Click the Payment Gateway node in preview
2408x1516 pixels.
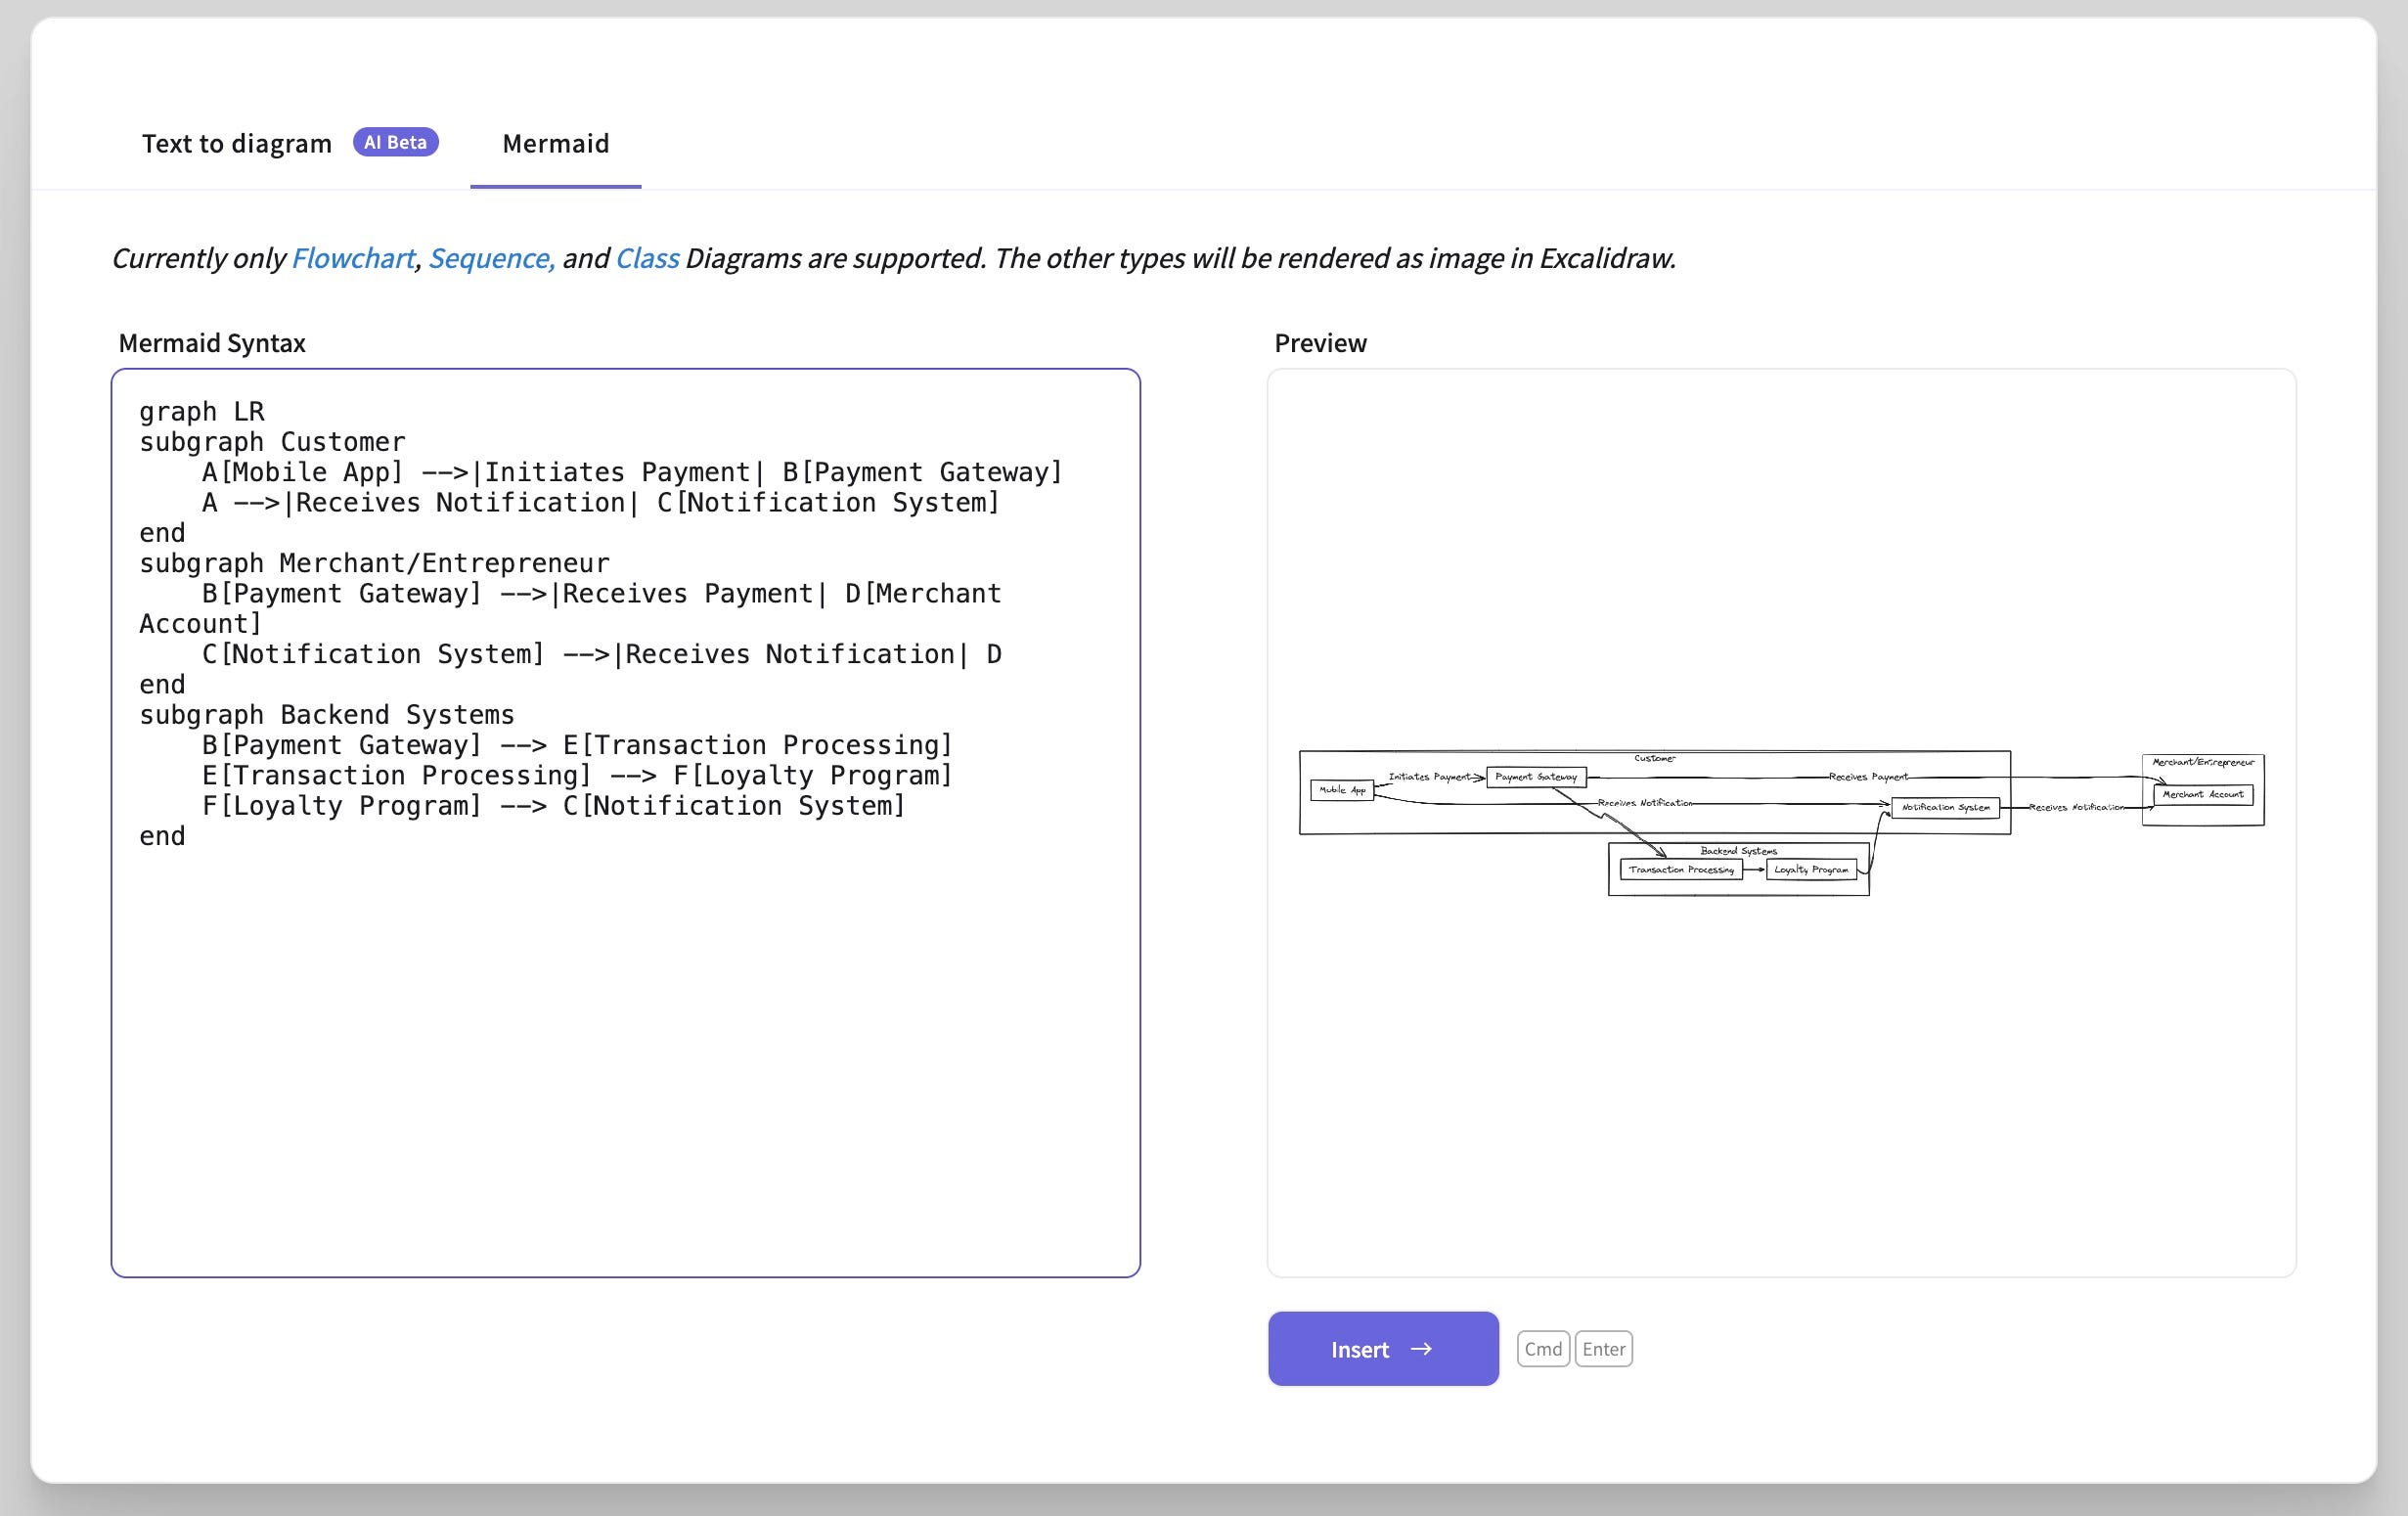(1535, 777)
